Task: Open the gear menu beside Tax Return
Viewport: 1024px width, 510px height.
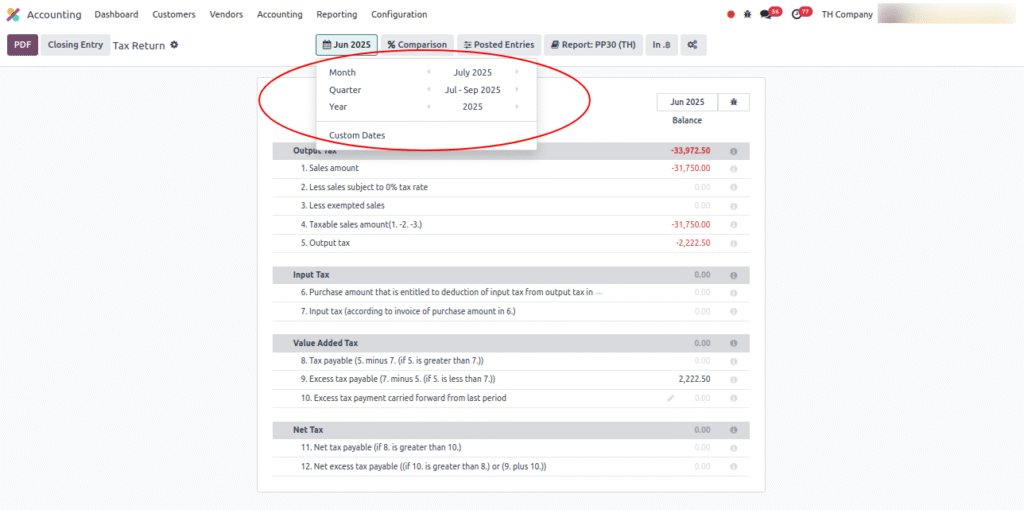Action: [174, 45]
